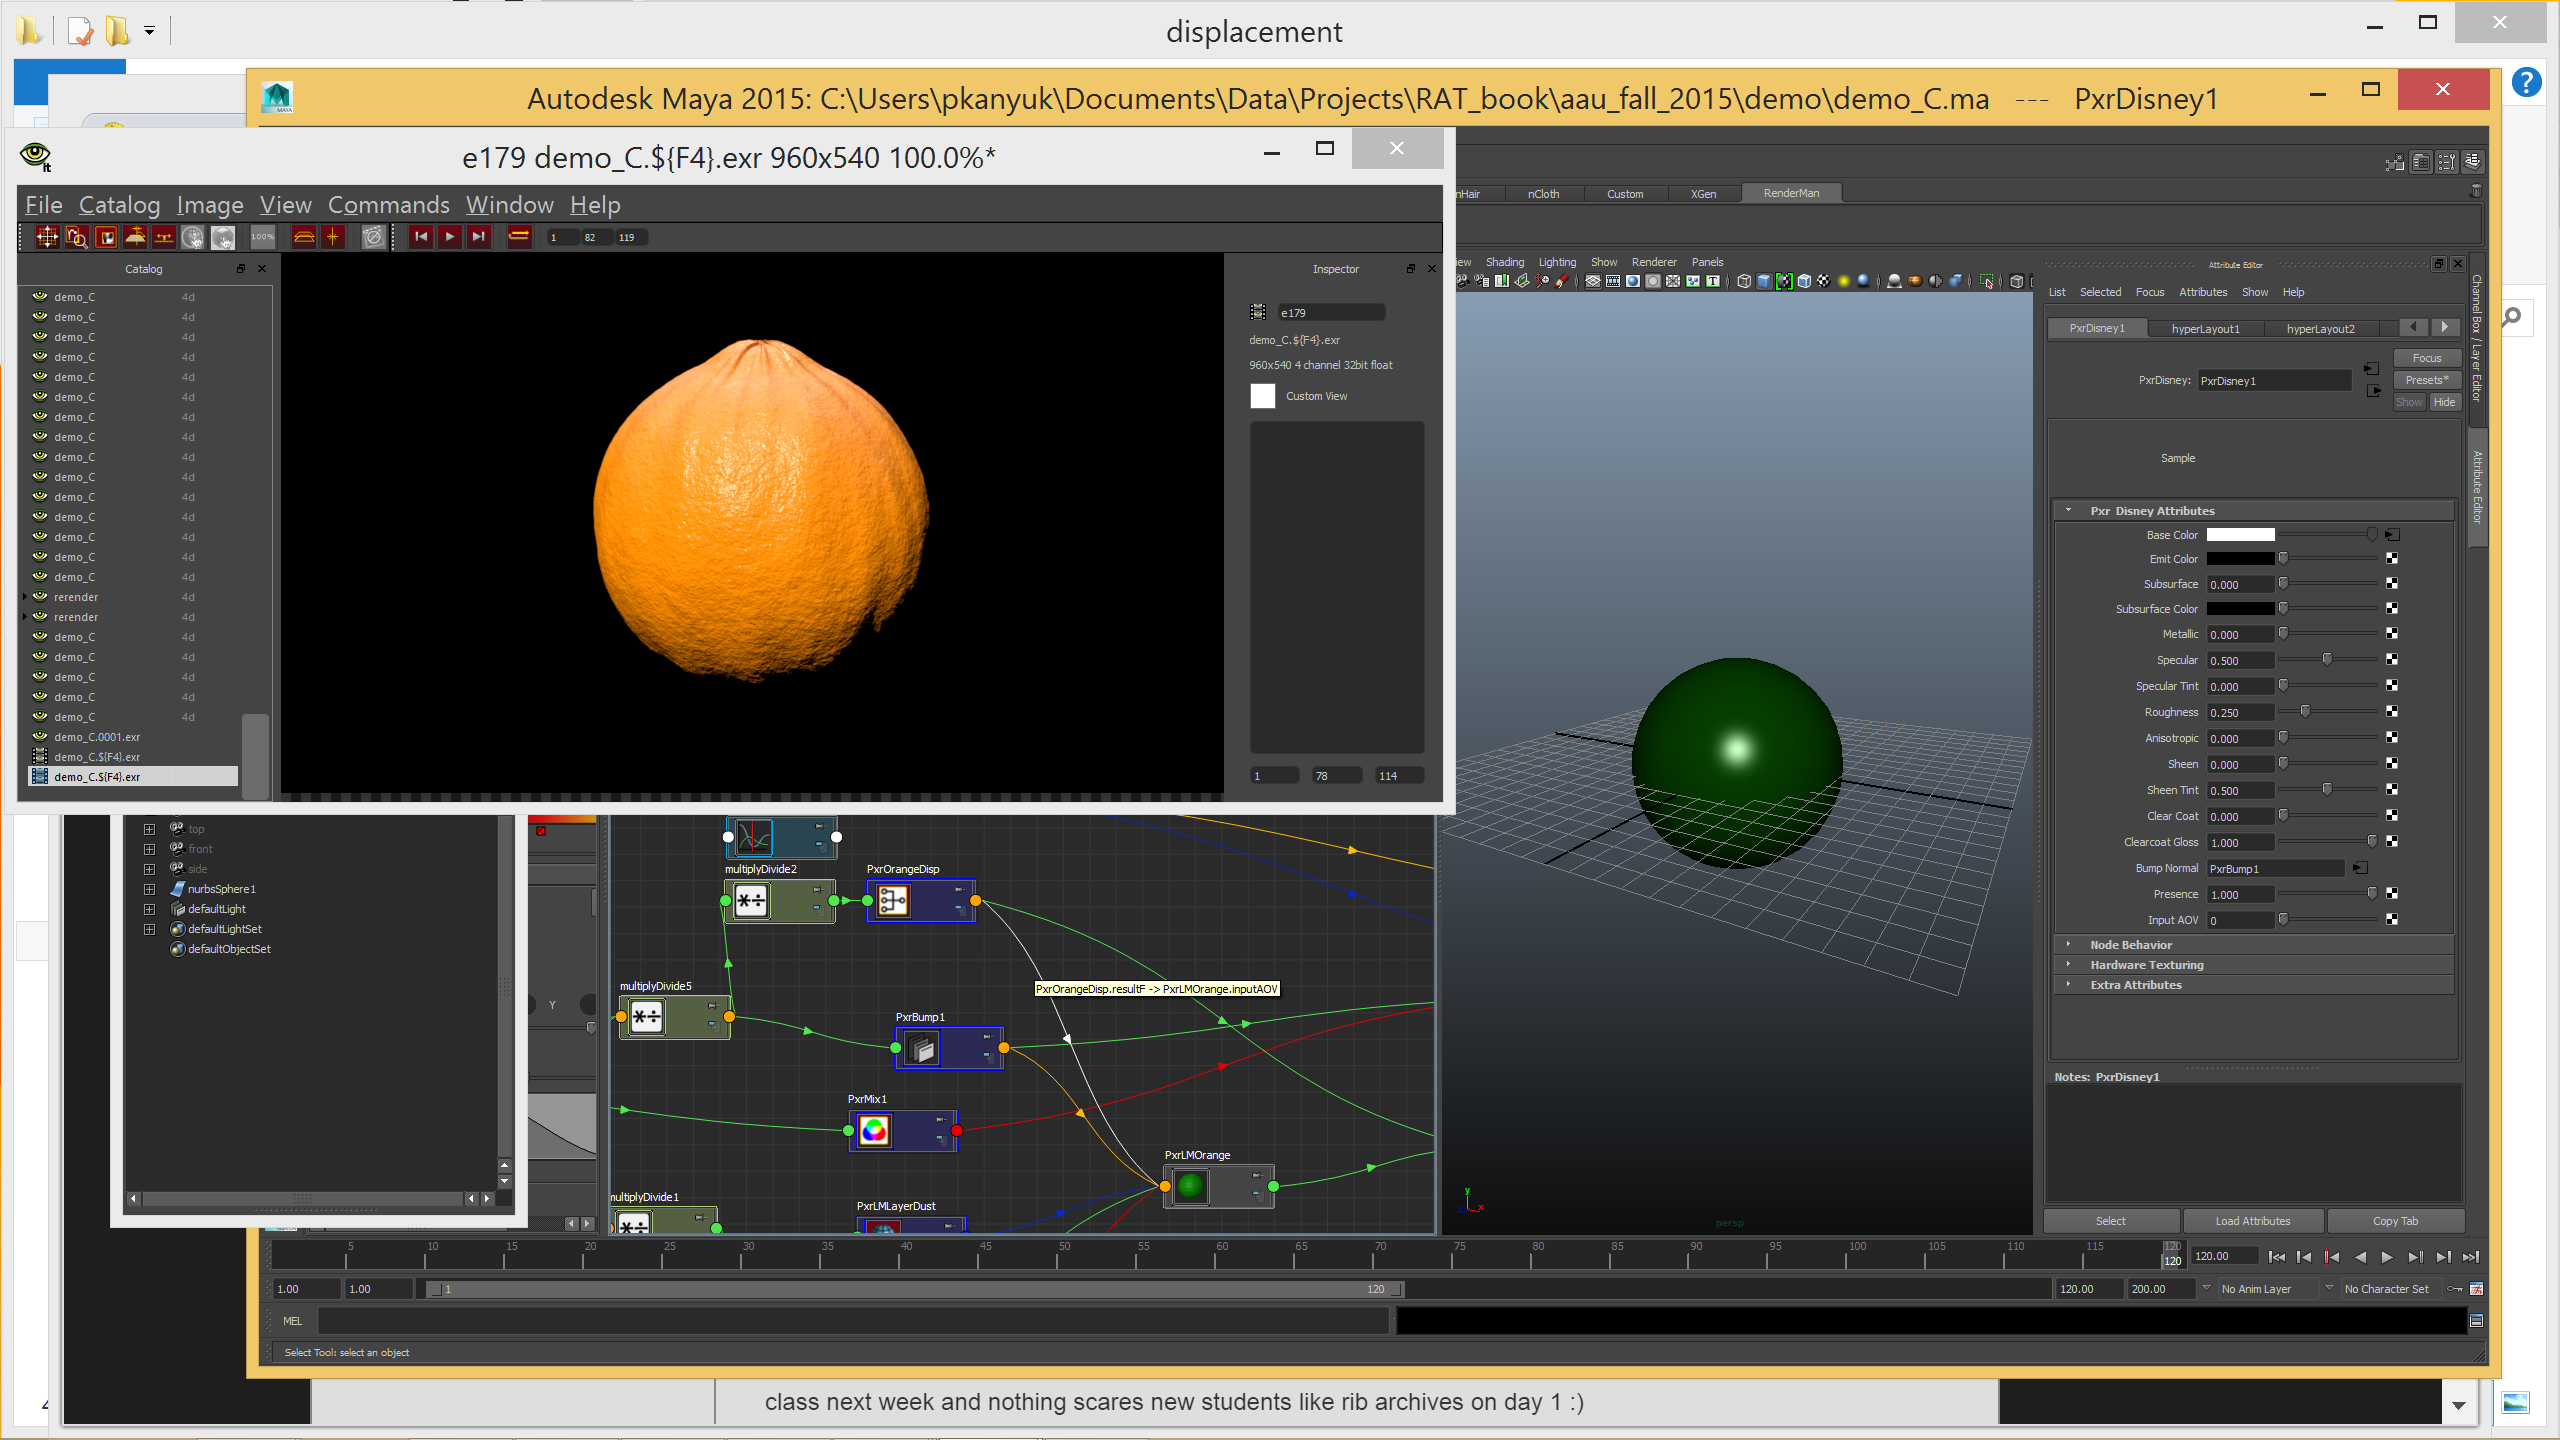Click the Emit Color checker map button
Viewport: 2560px width, 1440px height.
[2392, 559]
